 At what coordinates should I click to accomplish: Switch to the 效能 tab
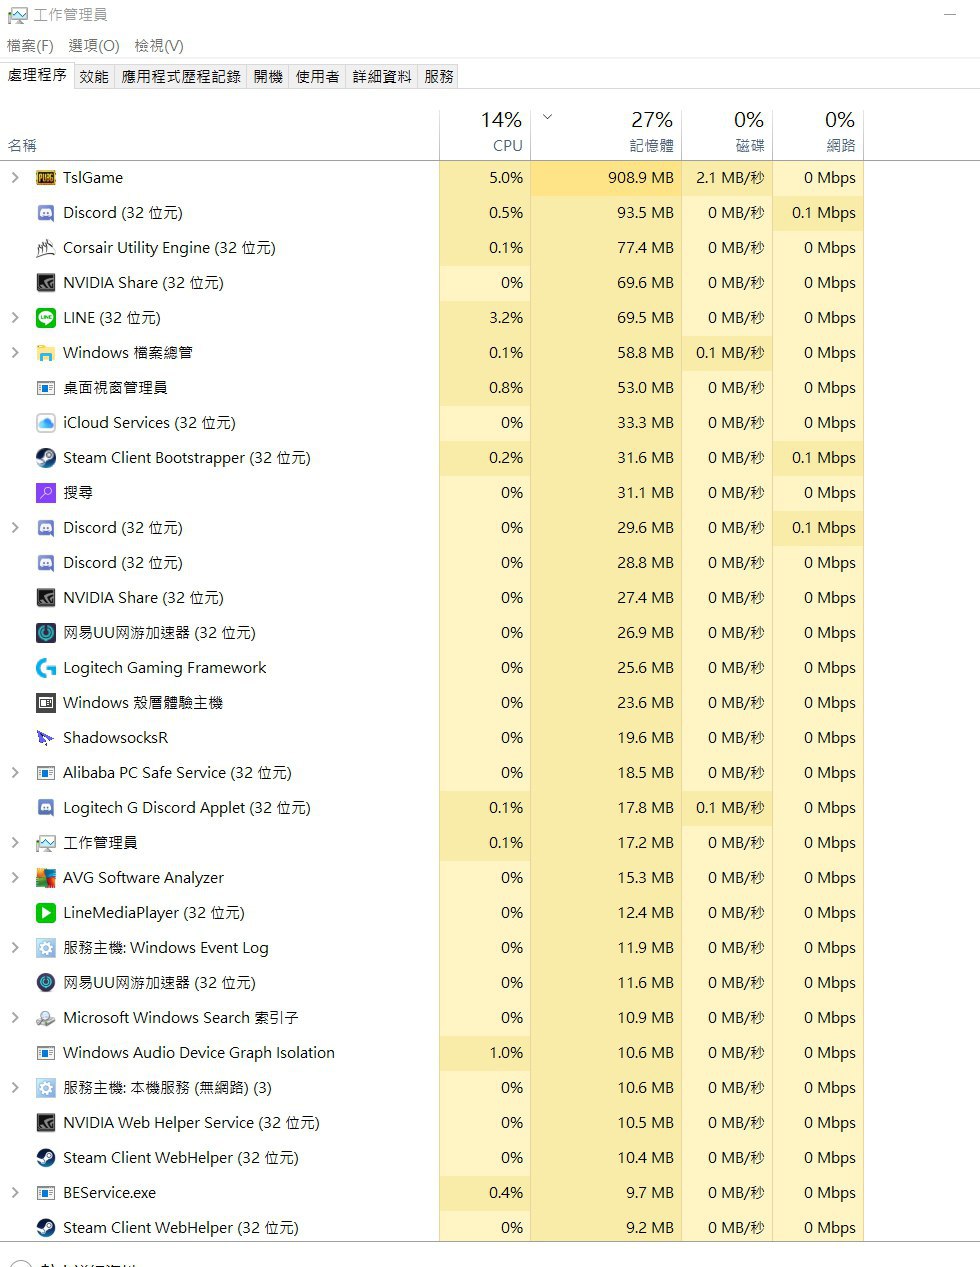click(94, 76)
